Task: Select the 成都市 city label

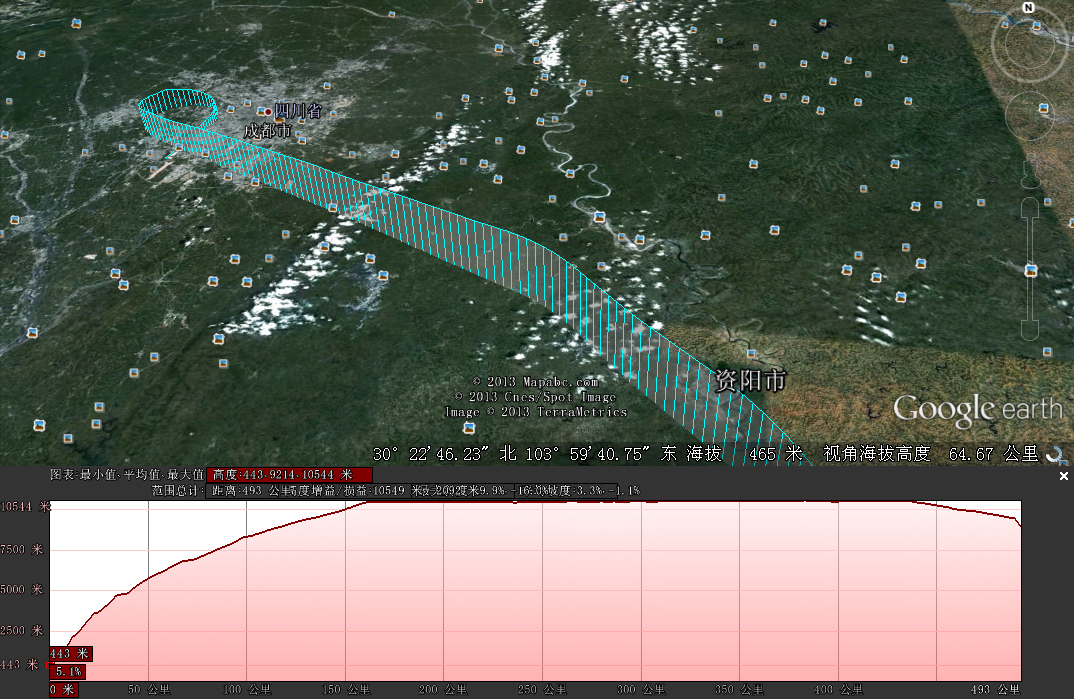Action: [268, 131]
